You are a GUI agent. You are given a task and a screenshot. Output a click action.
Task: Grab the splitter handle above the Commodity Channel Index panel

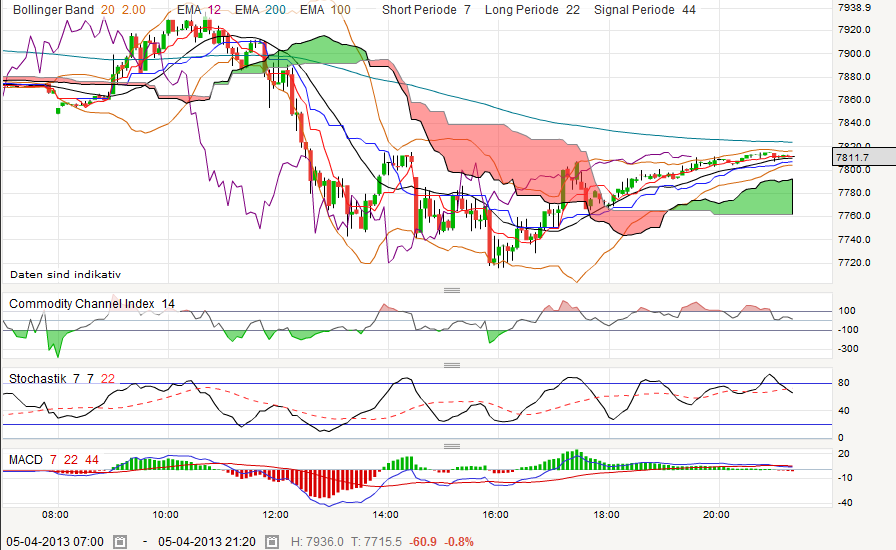(452, 290)
